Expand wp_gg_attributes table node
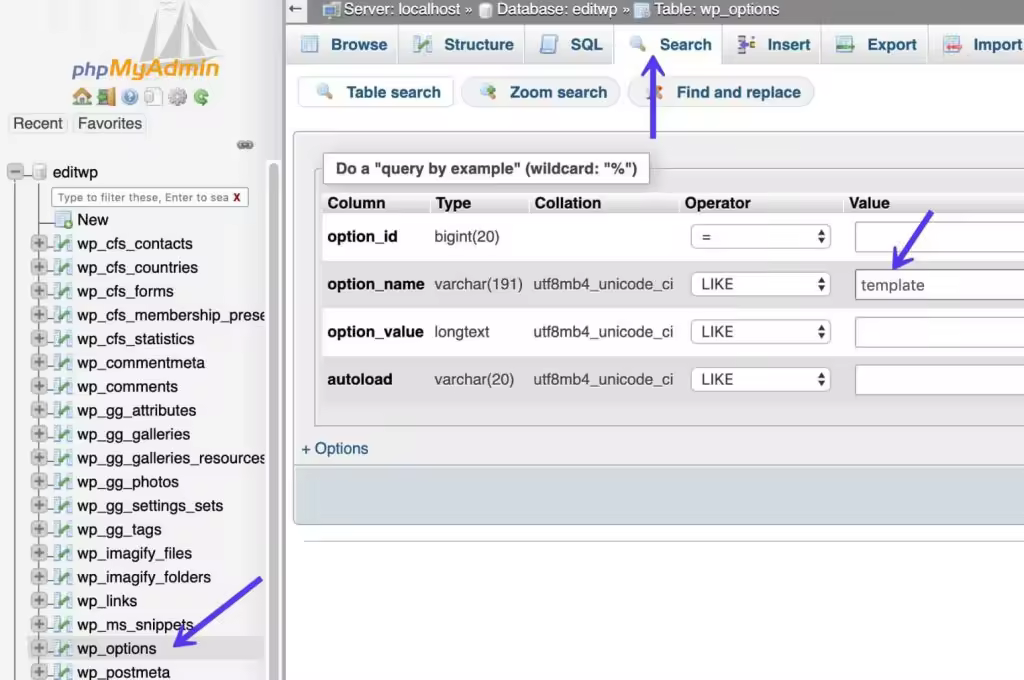1024x680 pixels. point(39,410)
